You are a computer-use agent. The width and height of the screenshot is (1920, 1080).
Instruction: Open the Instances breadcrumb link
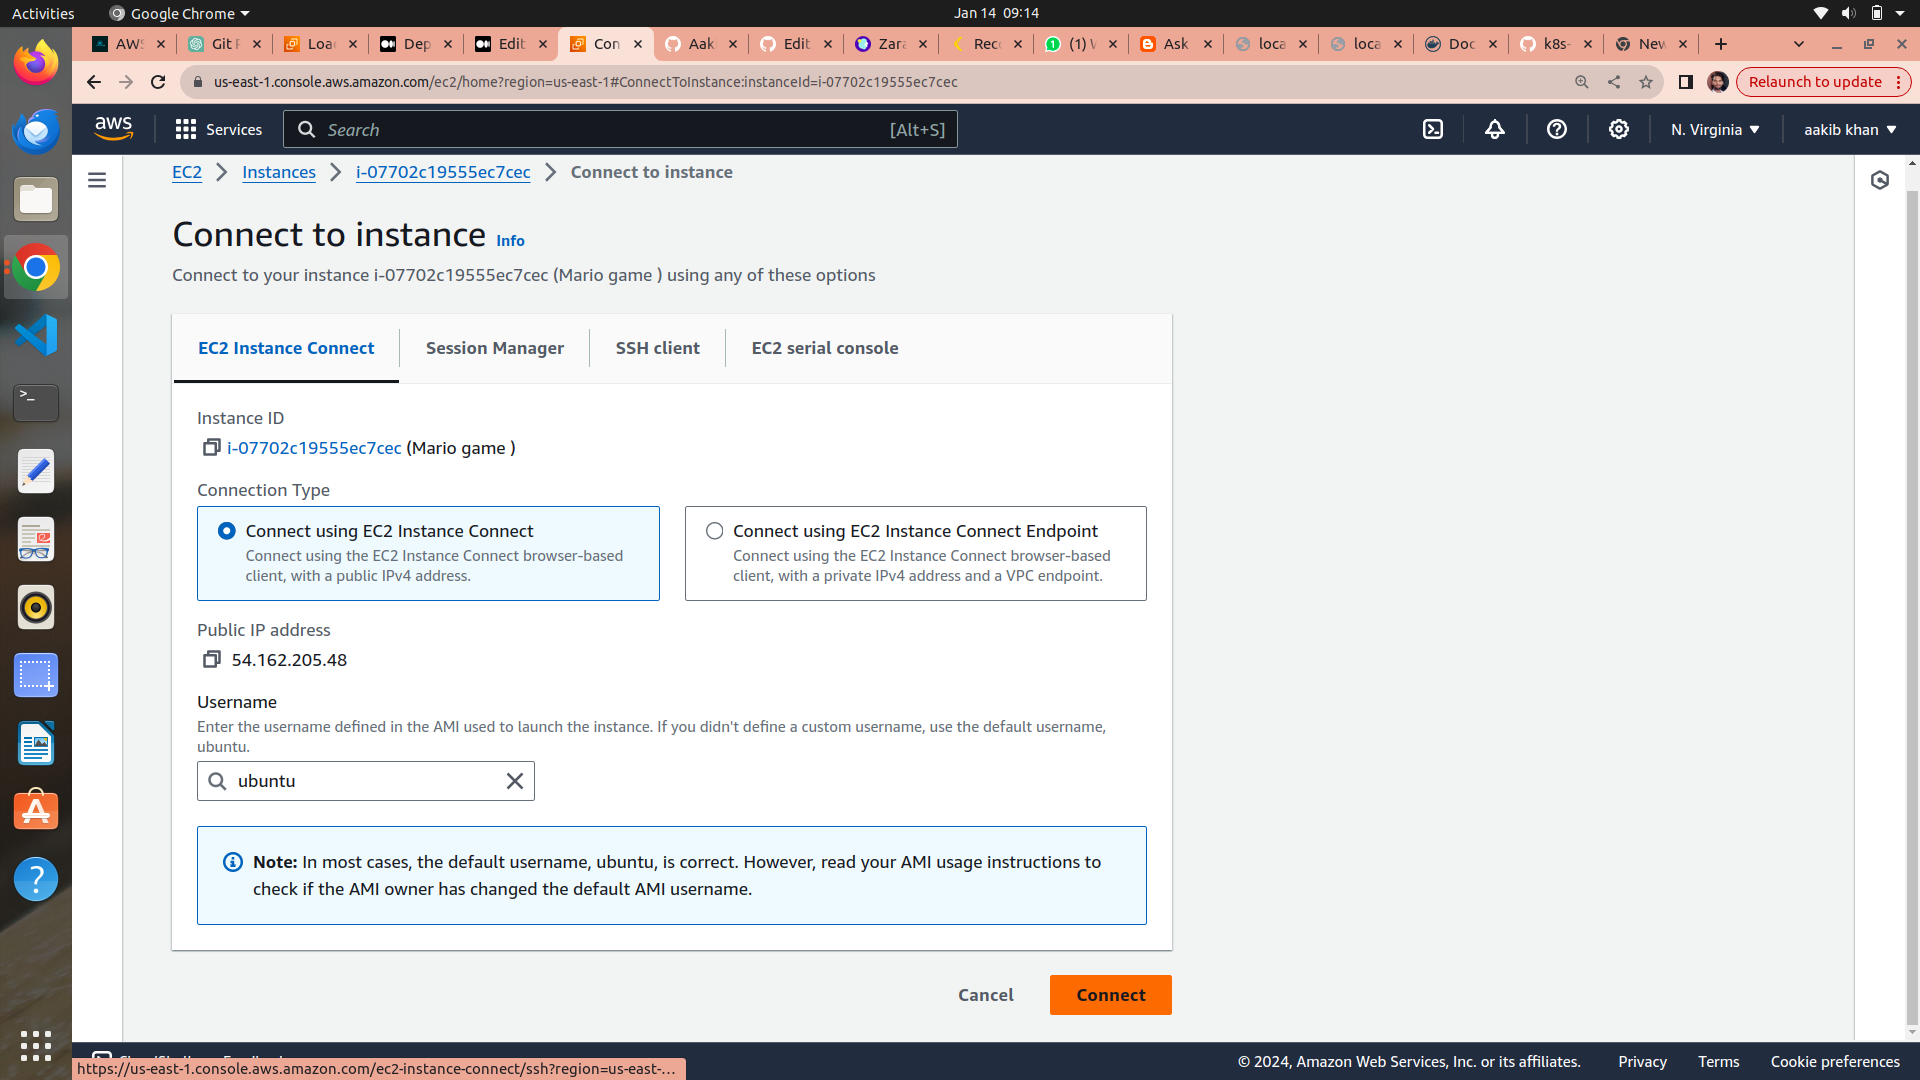click(x=279, y=172)
